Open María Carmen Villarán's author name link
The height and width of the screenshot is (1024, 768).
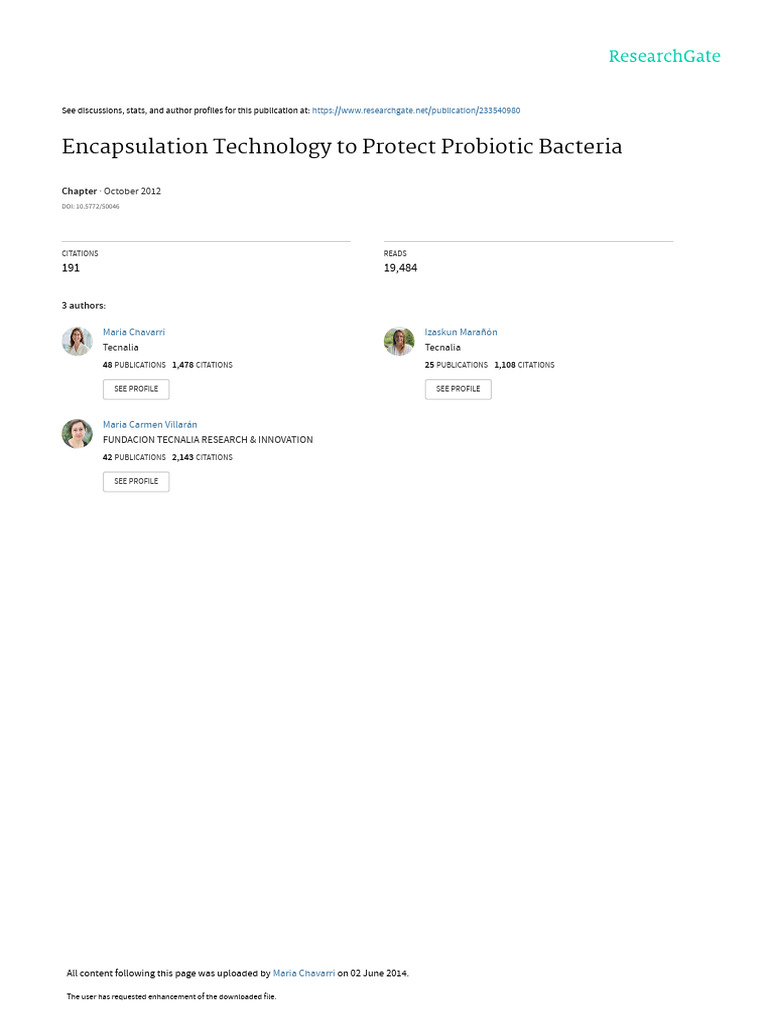click(150, 424)
